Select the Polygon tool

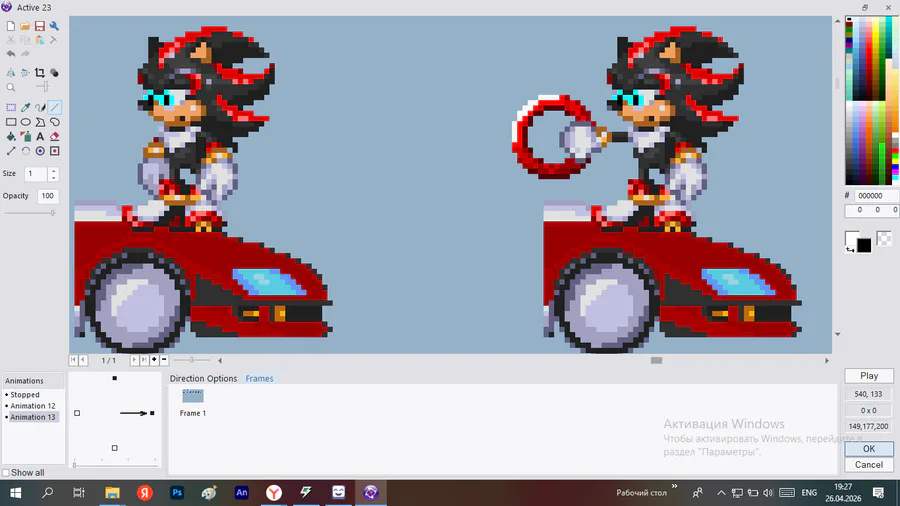pos(40,122)
